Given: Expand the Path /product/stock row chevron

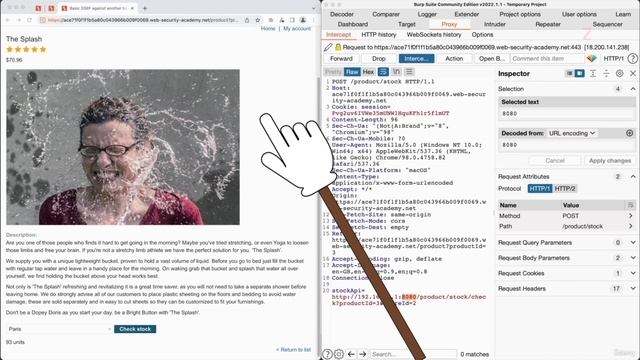Looking at the screenshot, I should click(631, 226).
